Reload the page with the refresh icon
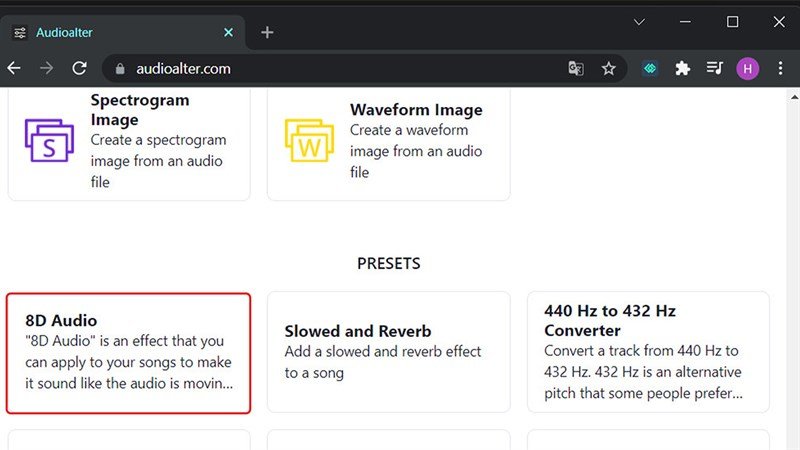 point(79,69)
